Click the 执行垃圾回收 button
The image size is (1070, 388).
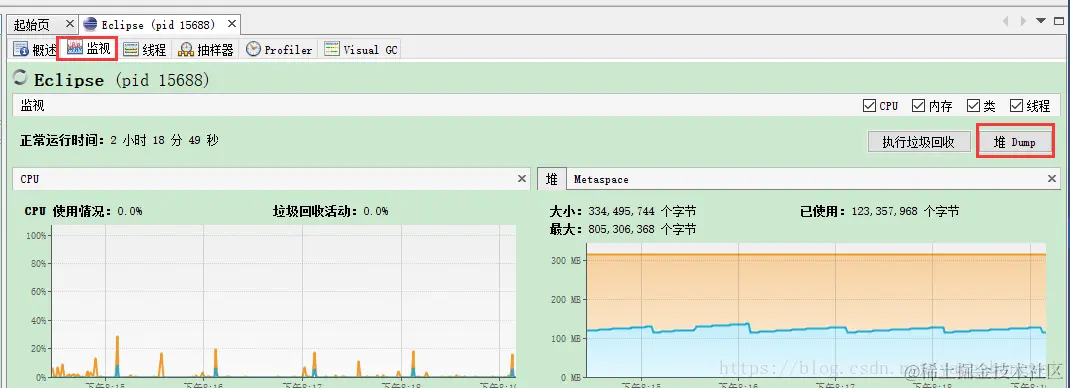[918, 142]
